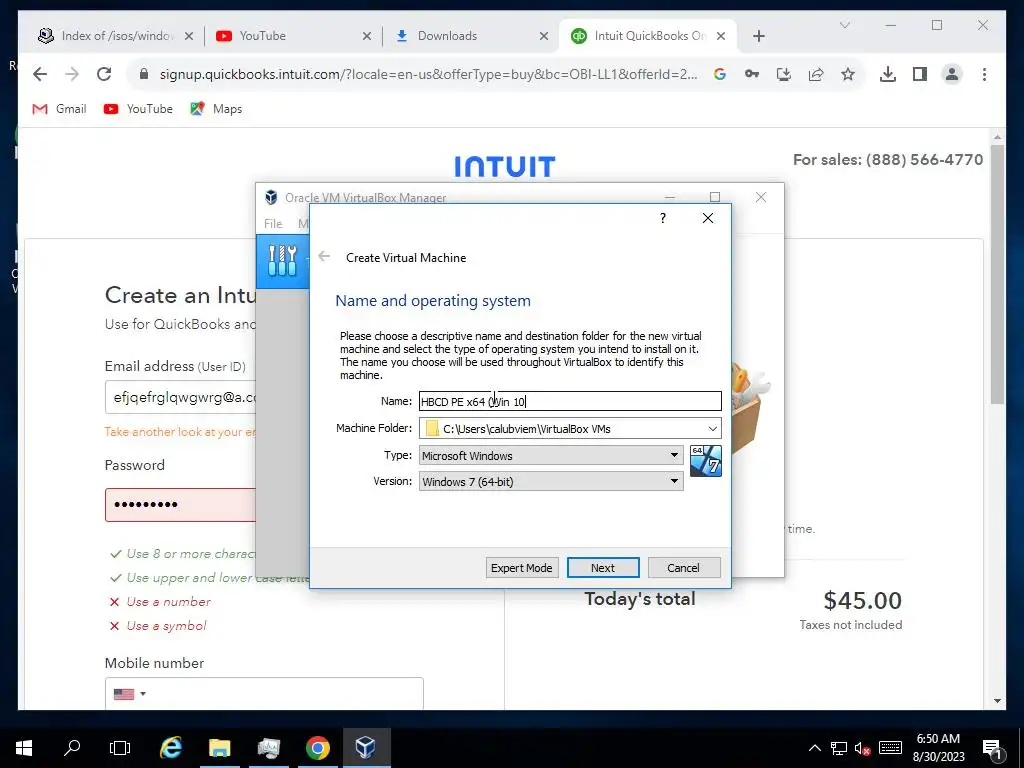1024x768 pixels.
Task: Toggle Chrome side panel
Action: [x=920, y=74]
